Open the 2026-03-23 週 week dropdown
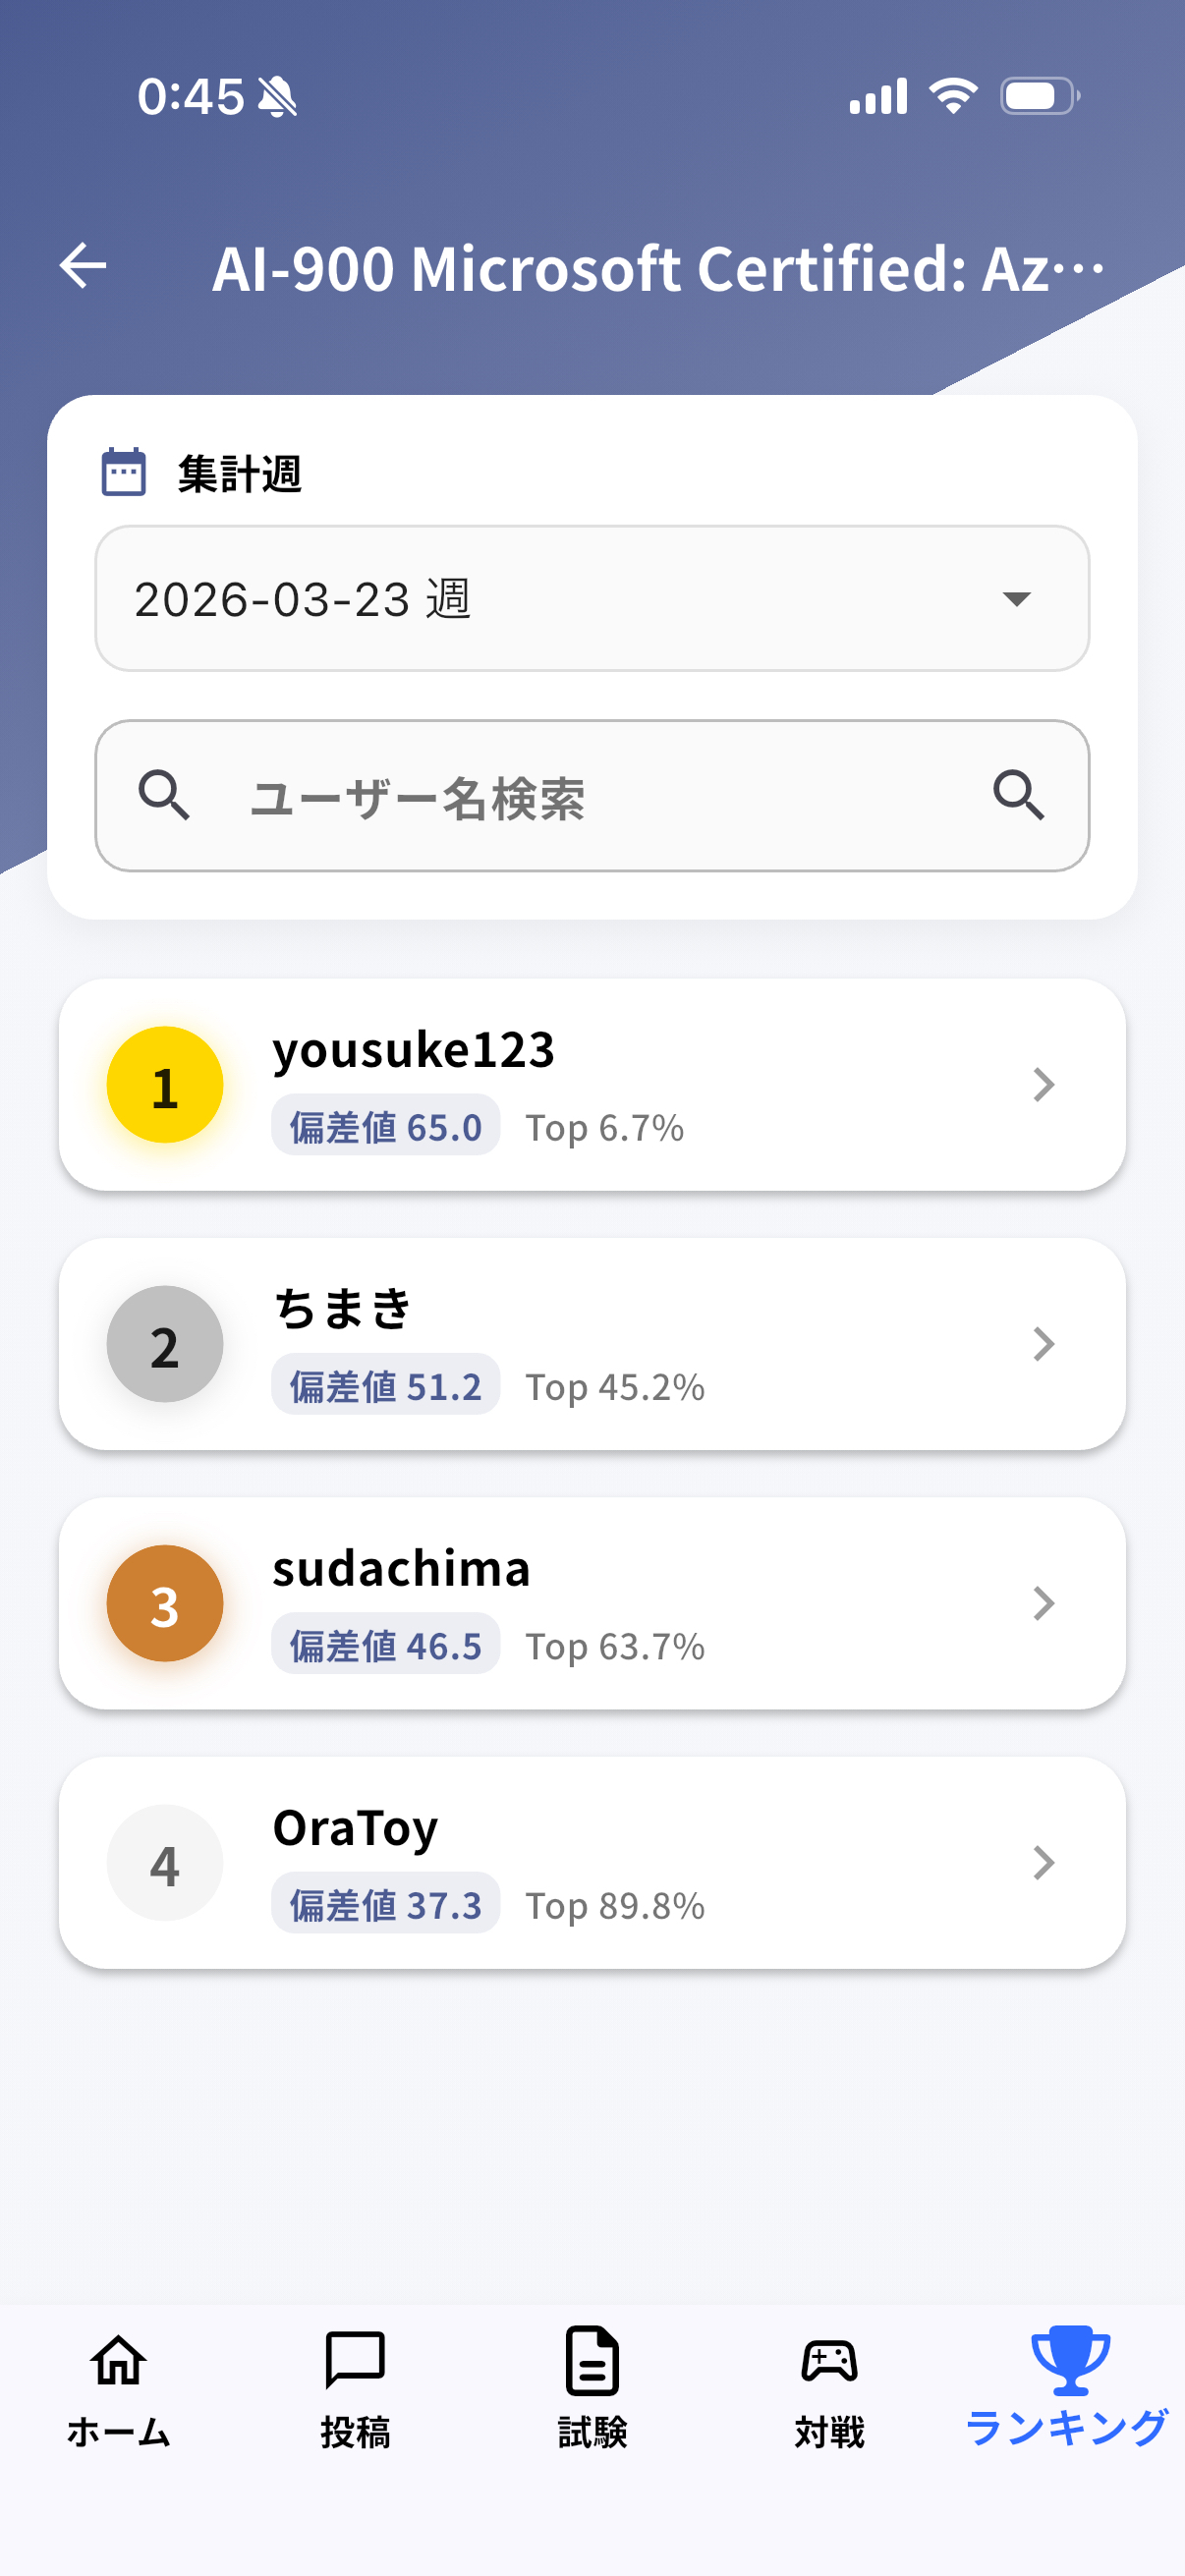This screenshot has width=1185, height=2576. pyautogui.click(x=592, y=599)
